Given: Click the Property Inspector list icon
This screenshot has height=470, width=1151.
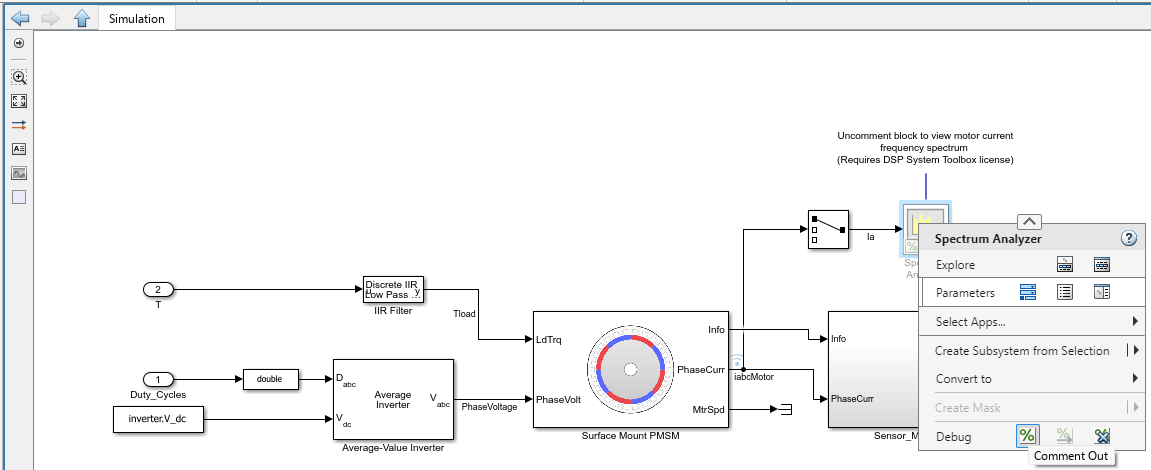Looking at the screenshot, I should point(1065,293).
